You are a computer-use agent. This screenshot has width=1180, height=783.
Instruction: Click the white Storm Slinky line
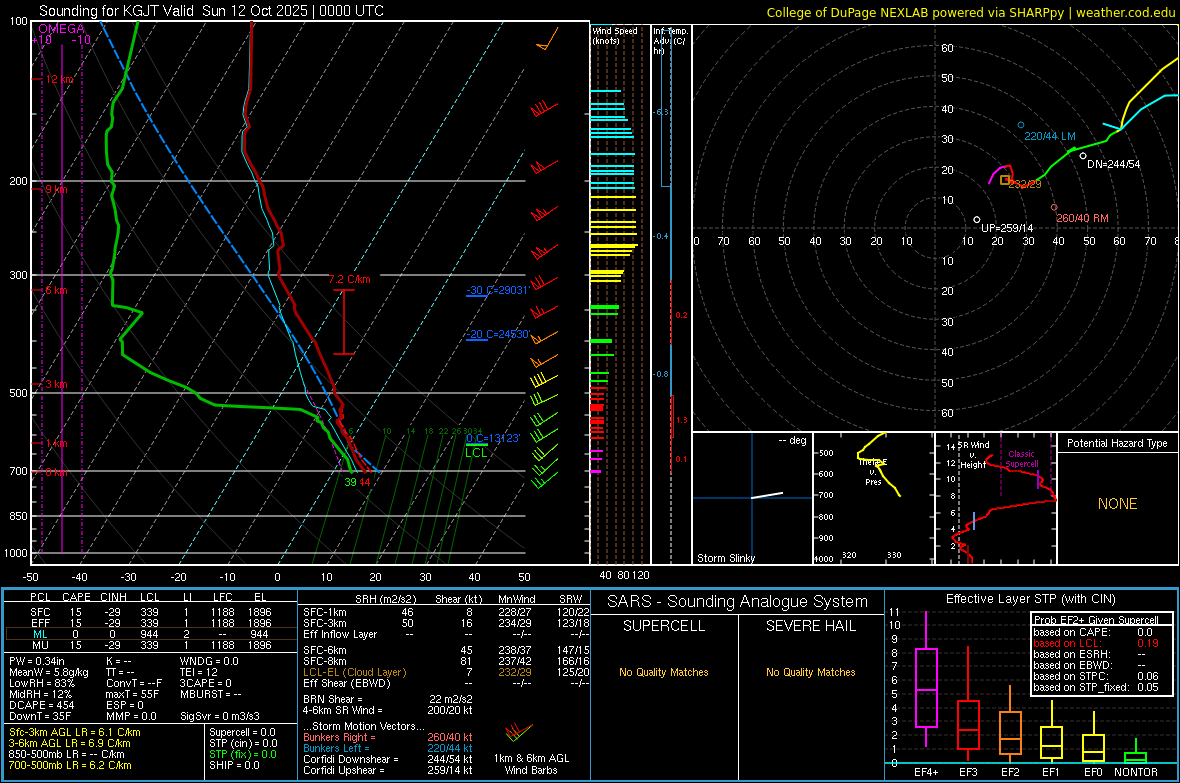[767, 495]
